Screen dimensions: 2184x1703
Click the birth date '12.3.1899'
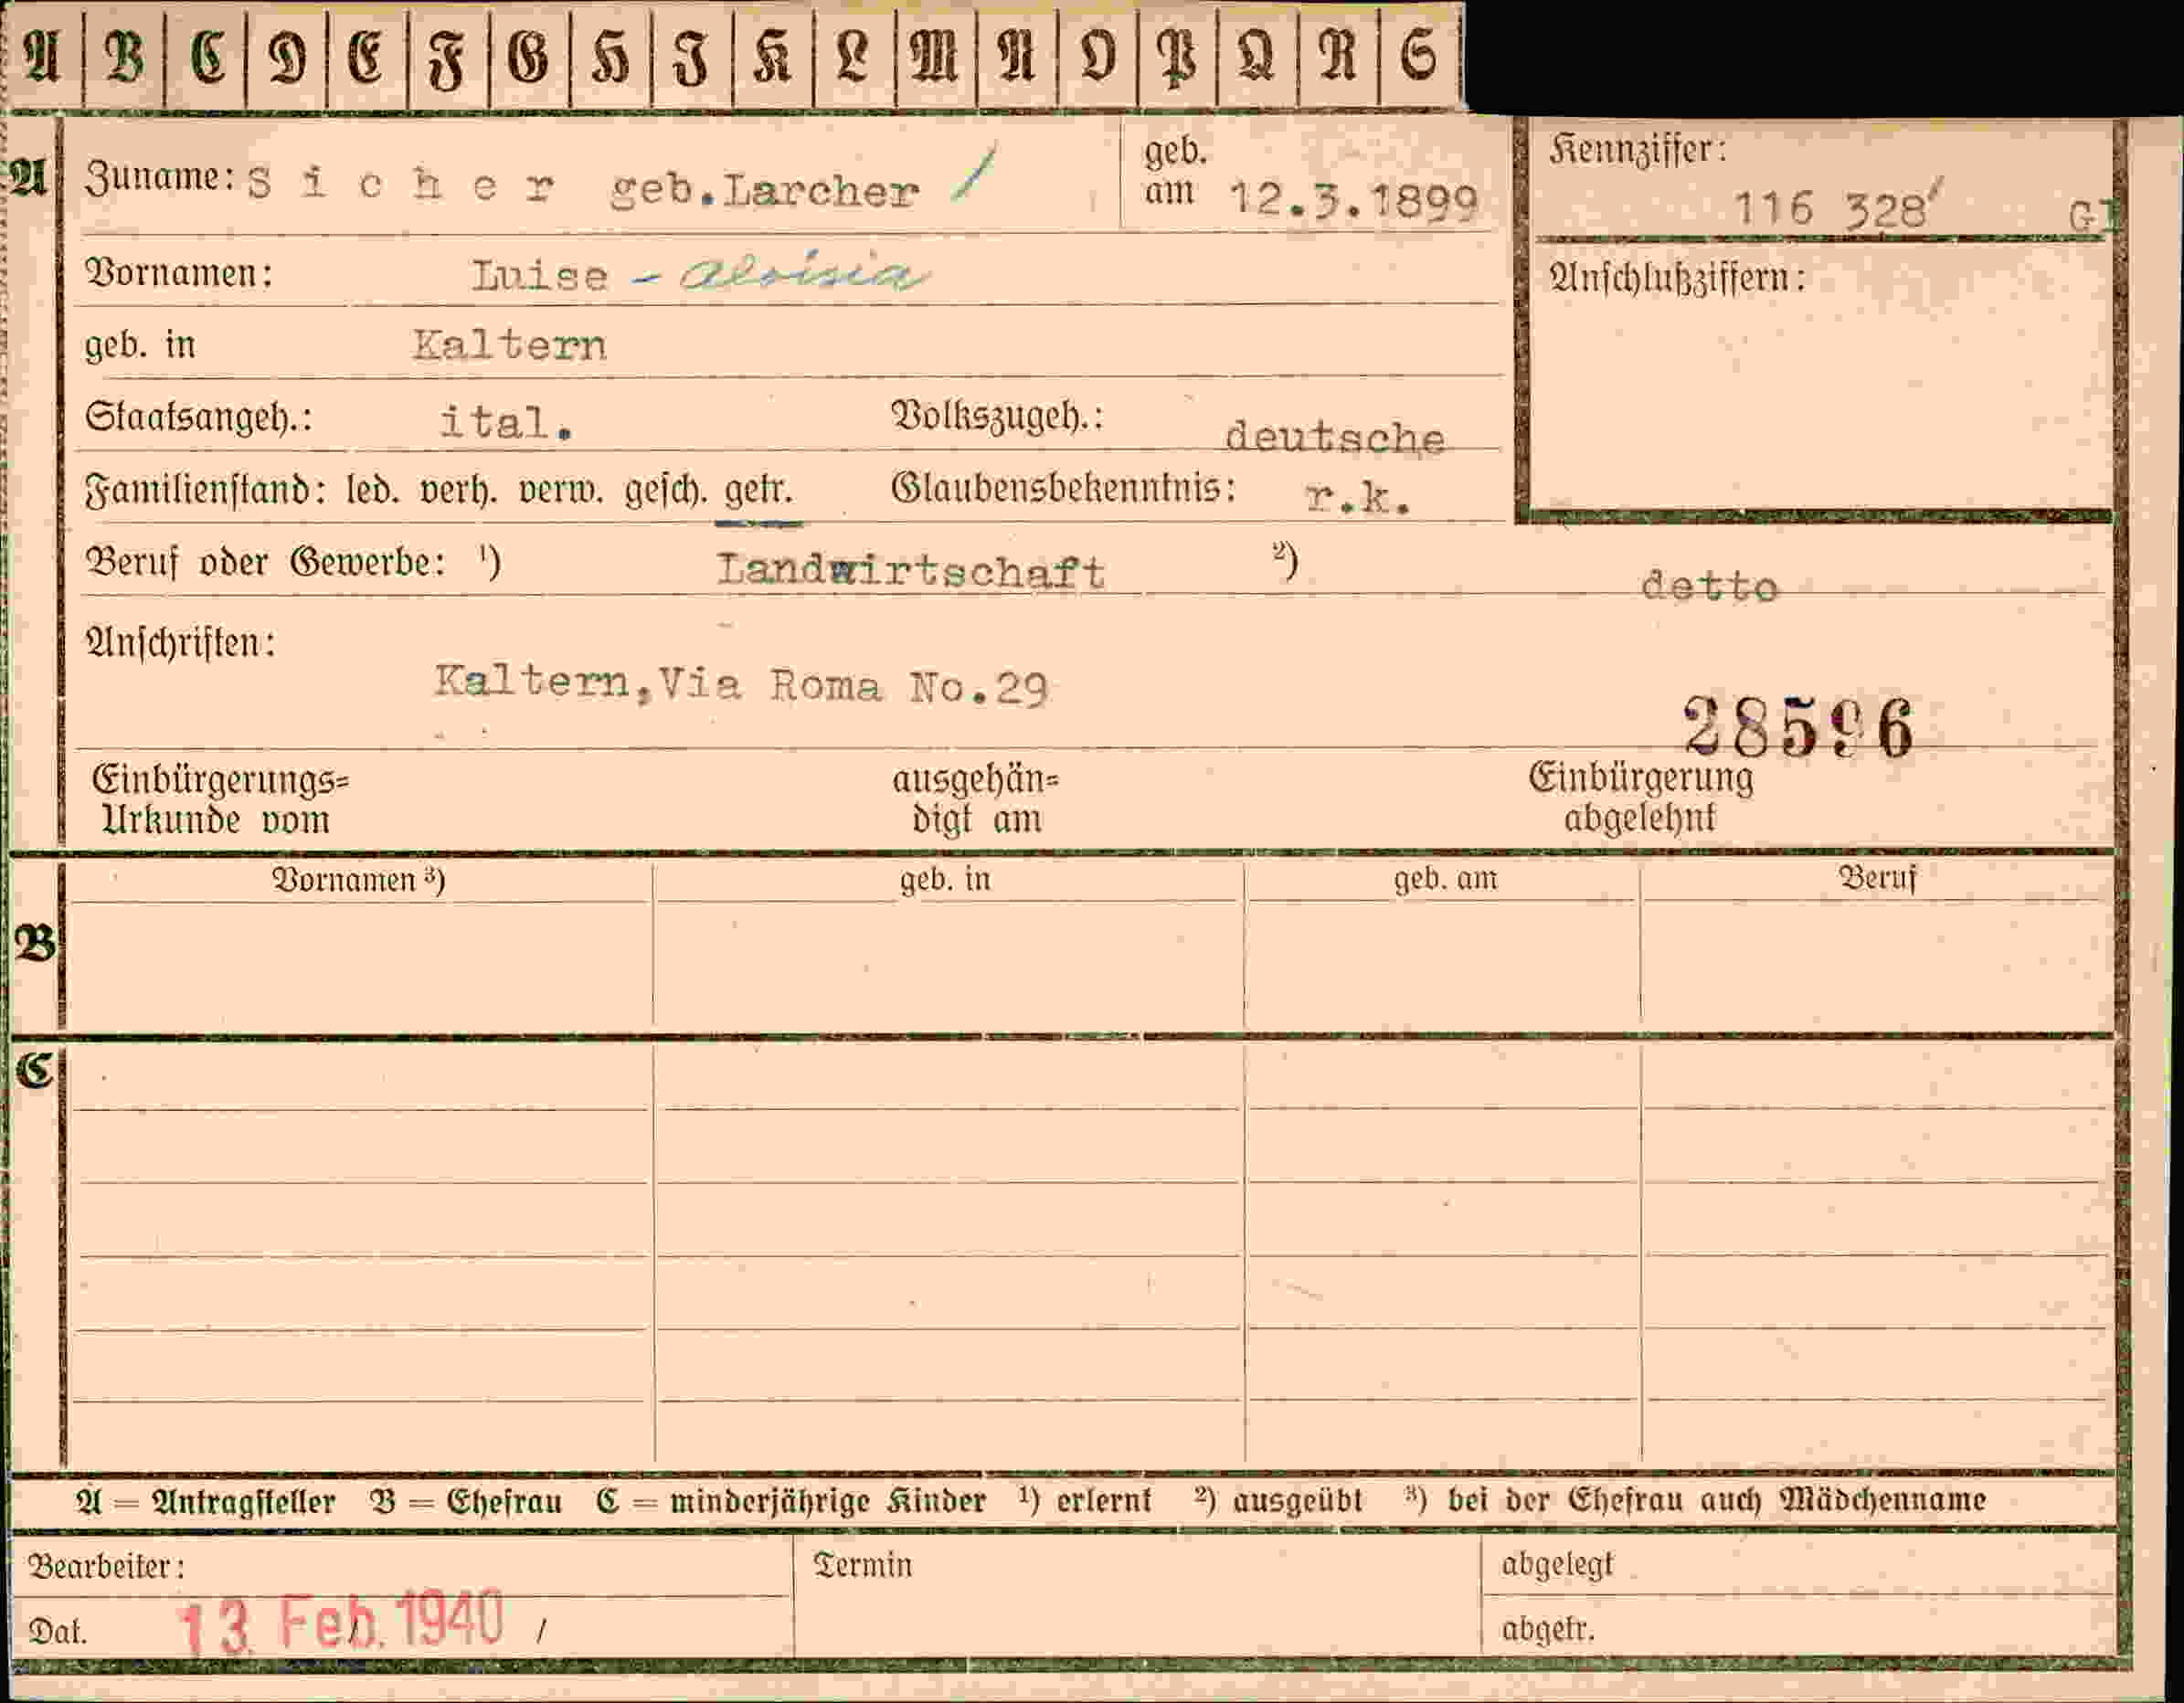coord(1353,200)
